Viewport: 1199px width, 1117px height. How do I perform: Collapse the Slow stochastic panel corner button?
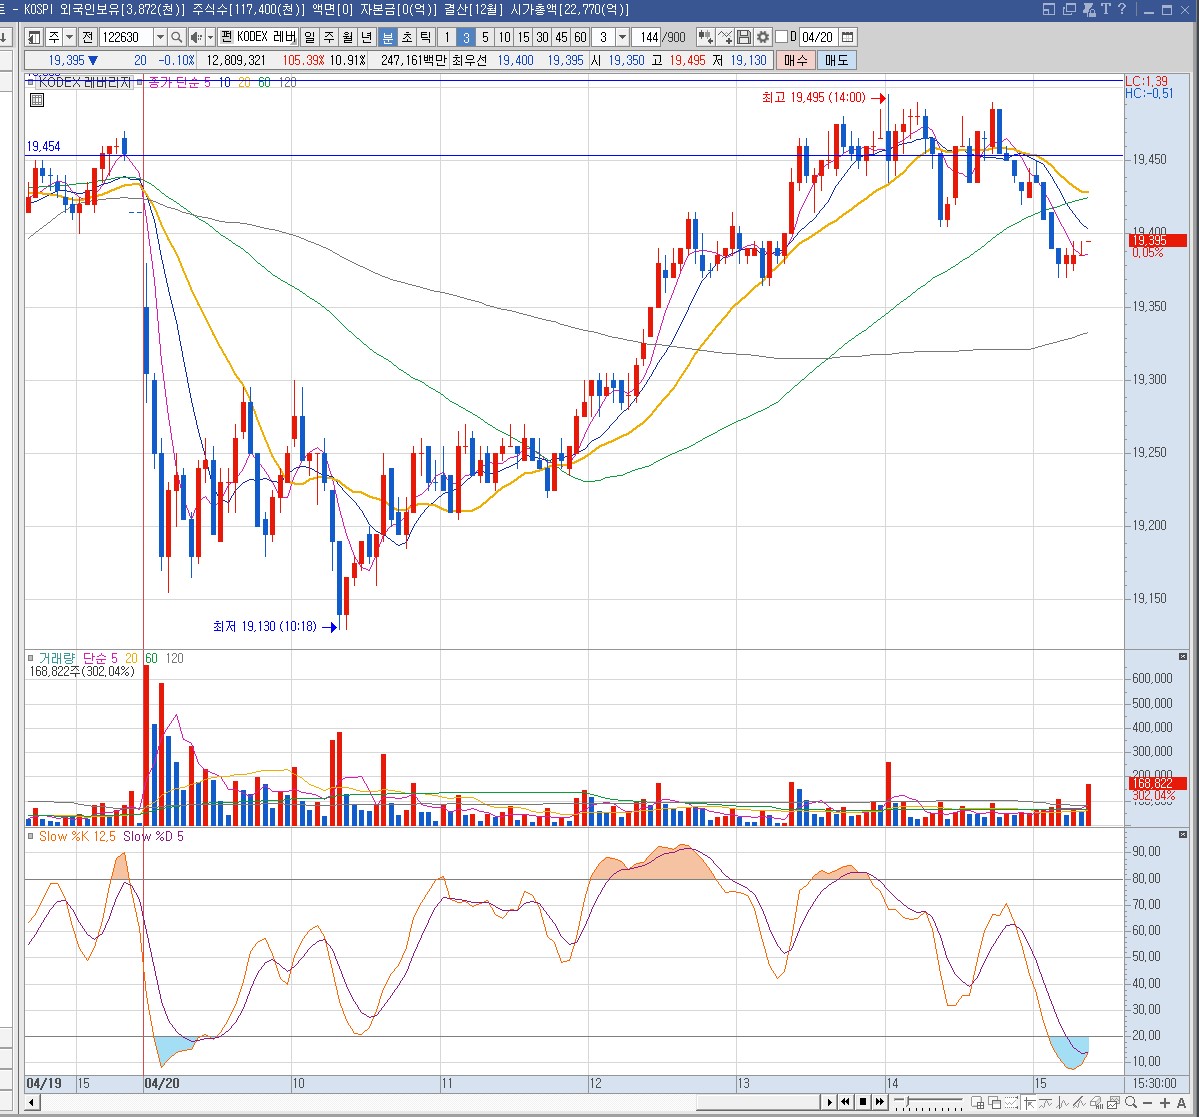(1183, 835)
